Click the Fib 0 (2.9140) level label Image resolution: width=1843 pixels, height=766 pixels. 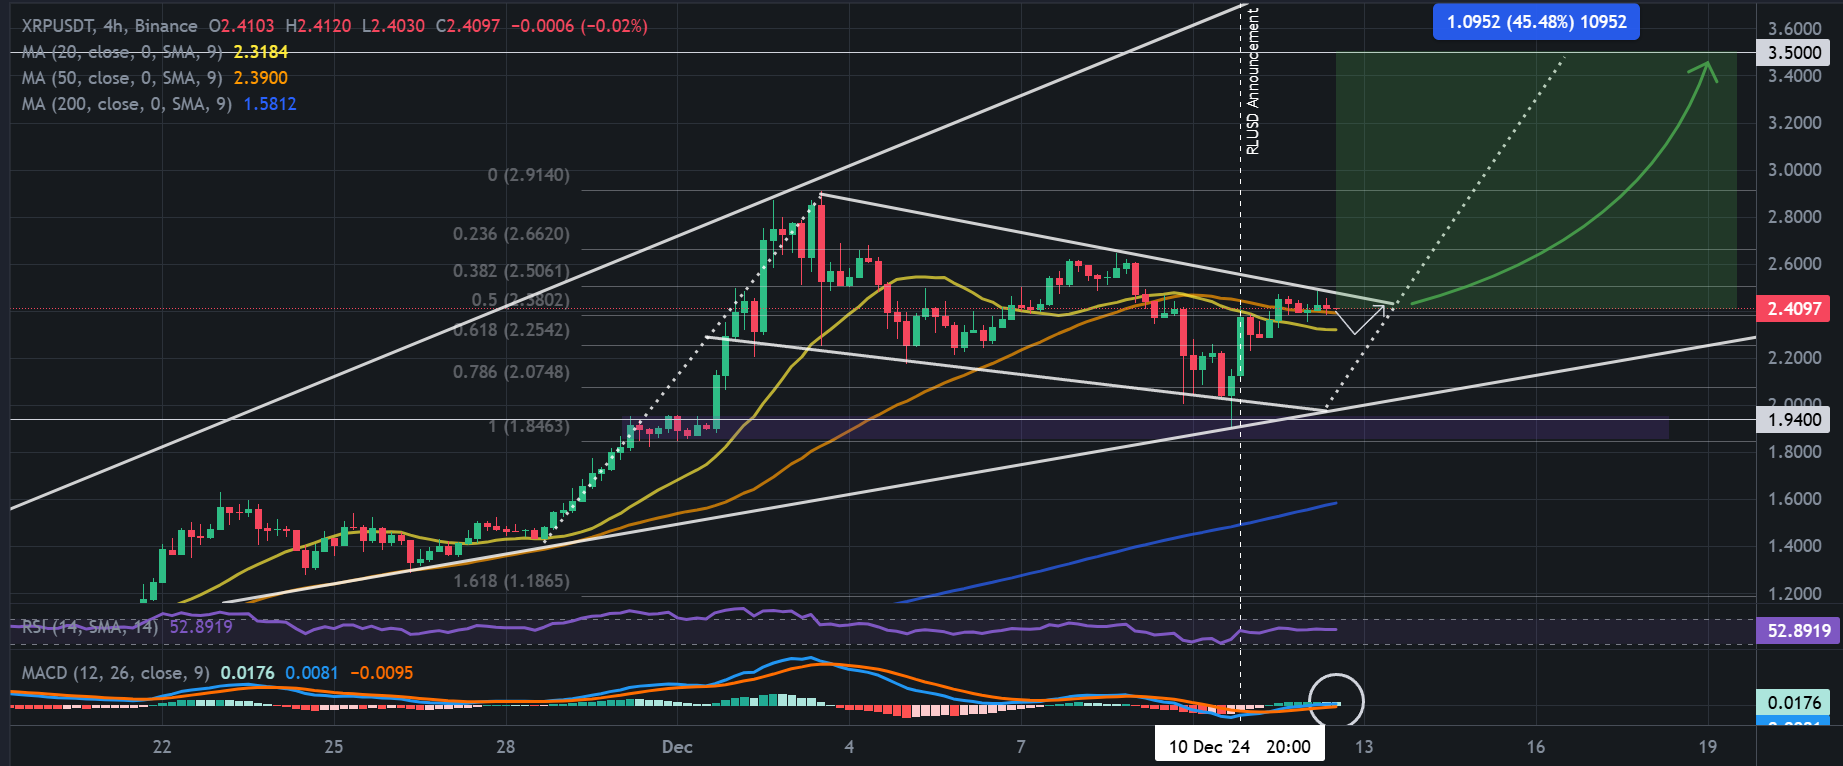(x=529, y=175)
